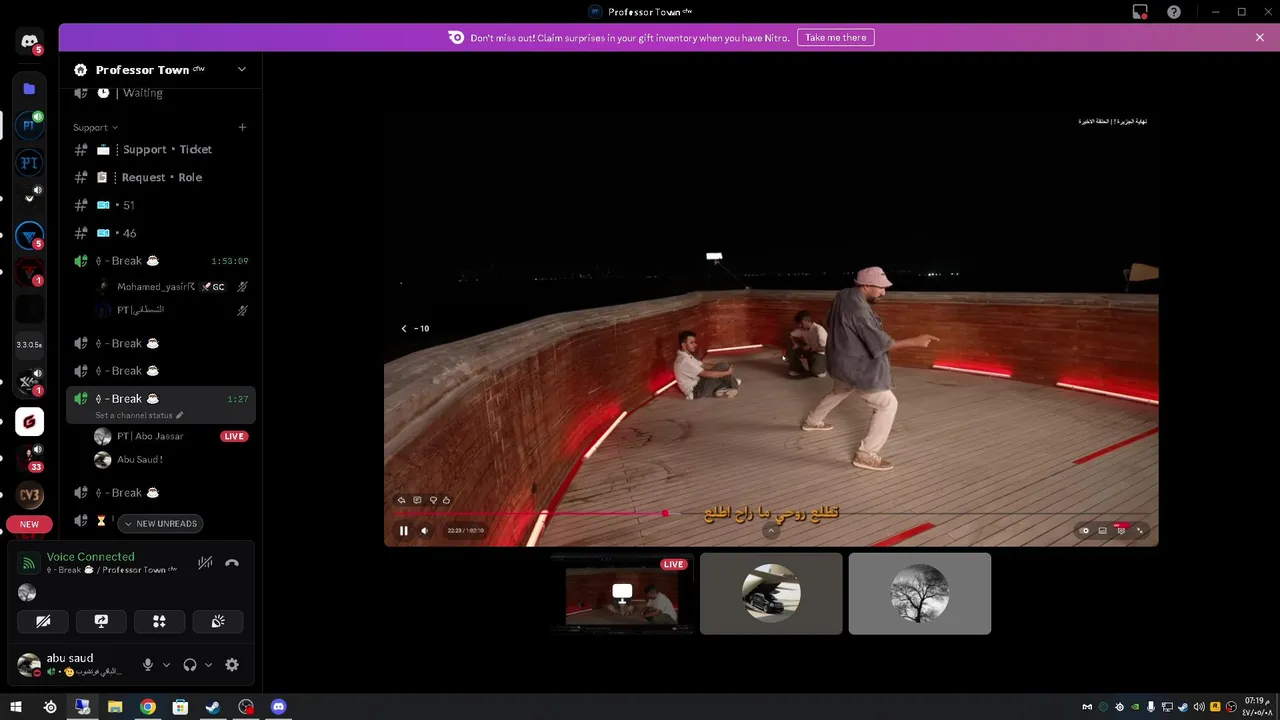Screen dimensions: 1280x720
Task: Click Take me there Nitro button
Action: (836, 37)
